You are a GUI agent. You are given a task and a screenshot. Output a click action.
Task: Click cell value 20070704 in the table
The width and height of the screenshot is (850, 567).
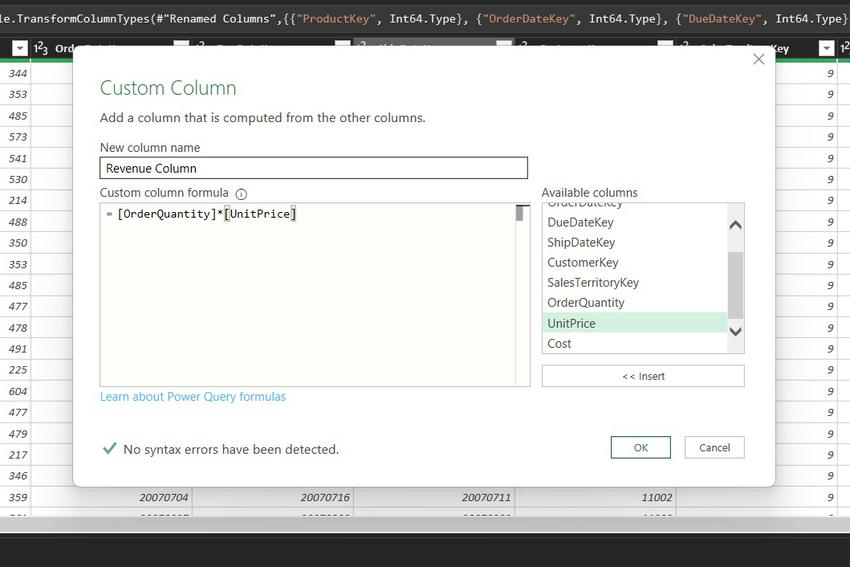164,497
